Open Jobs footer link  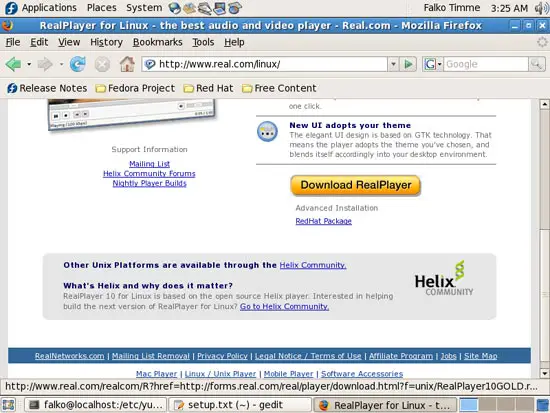coord(449,356)
